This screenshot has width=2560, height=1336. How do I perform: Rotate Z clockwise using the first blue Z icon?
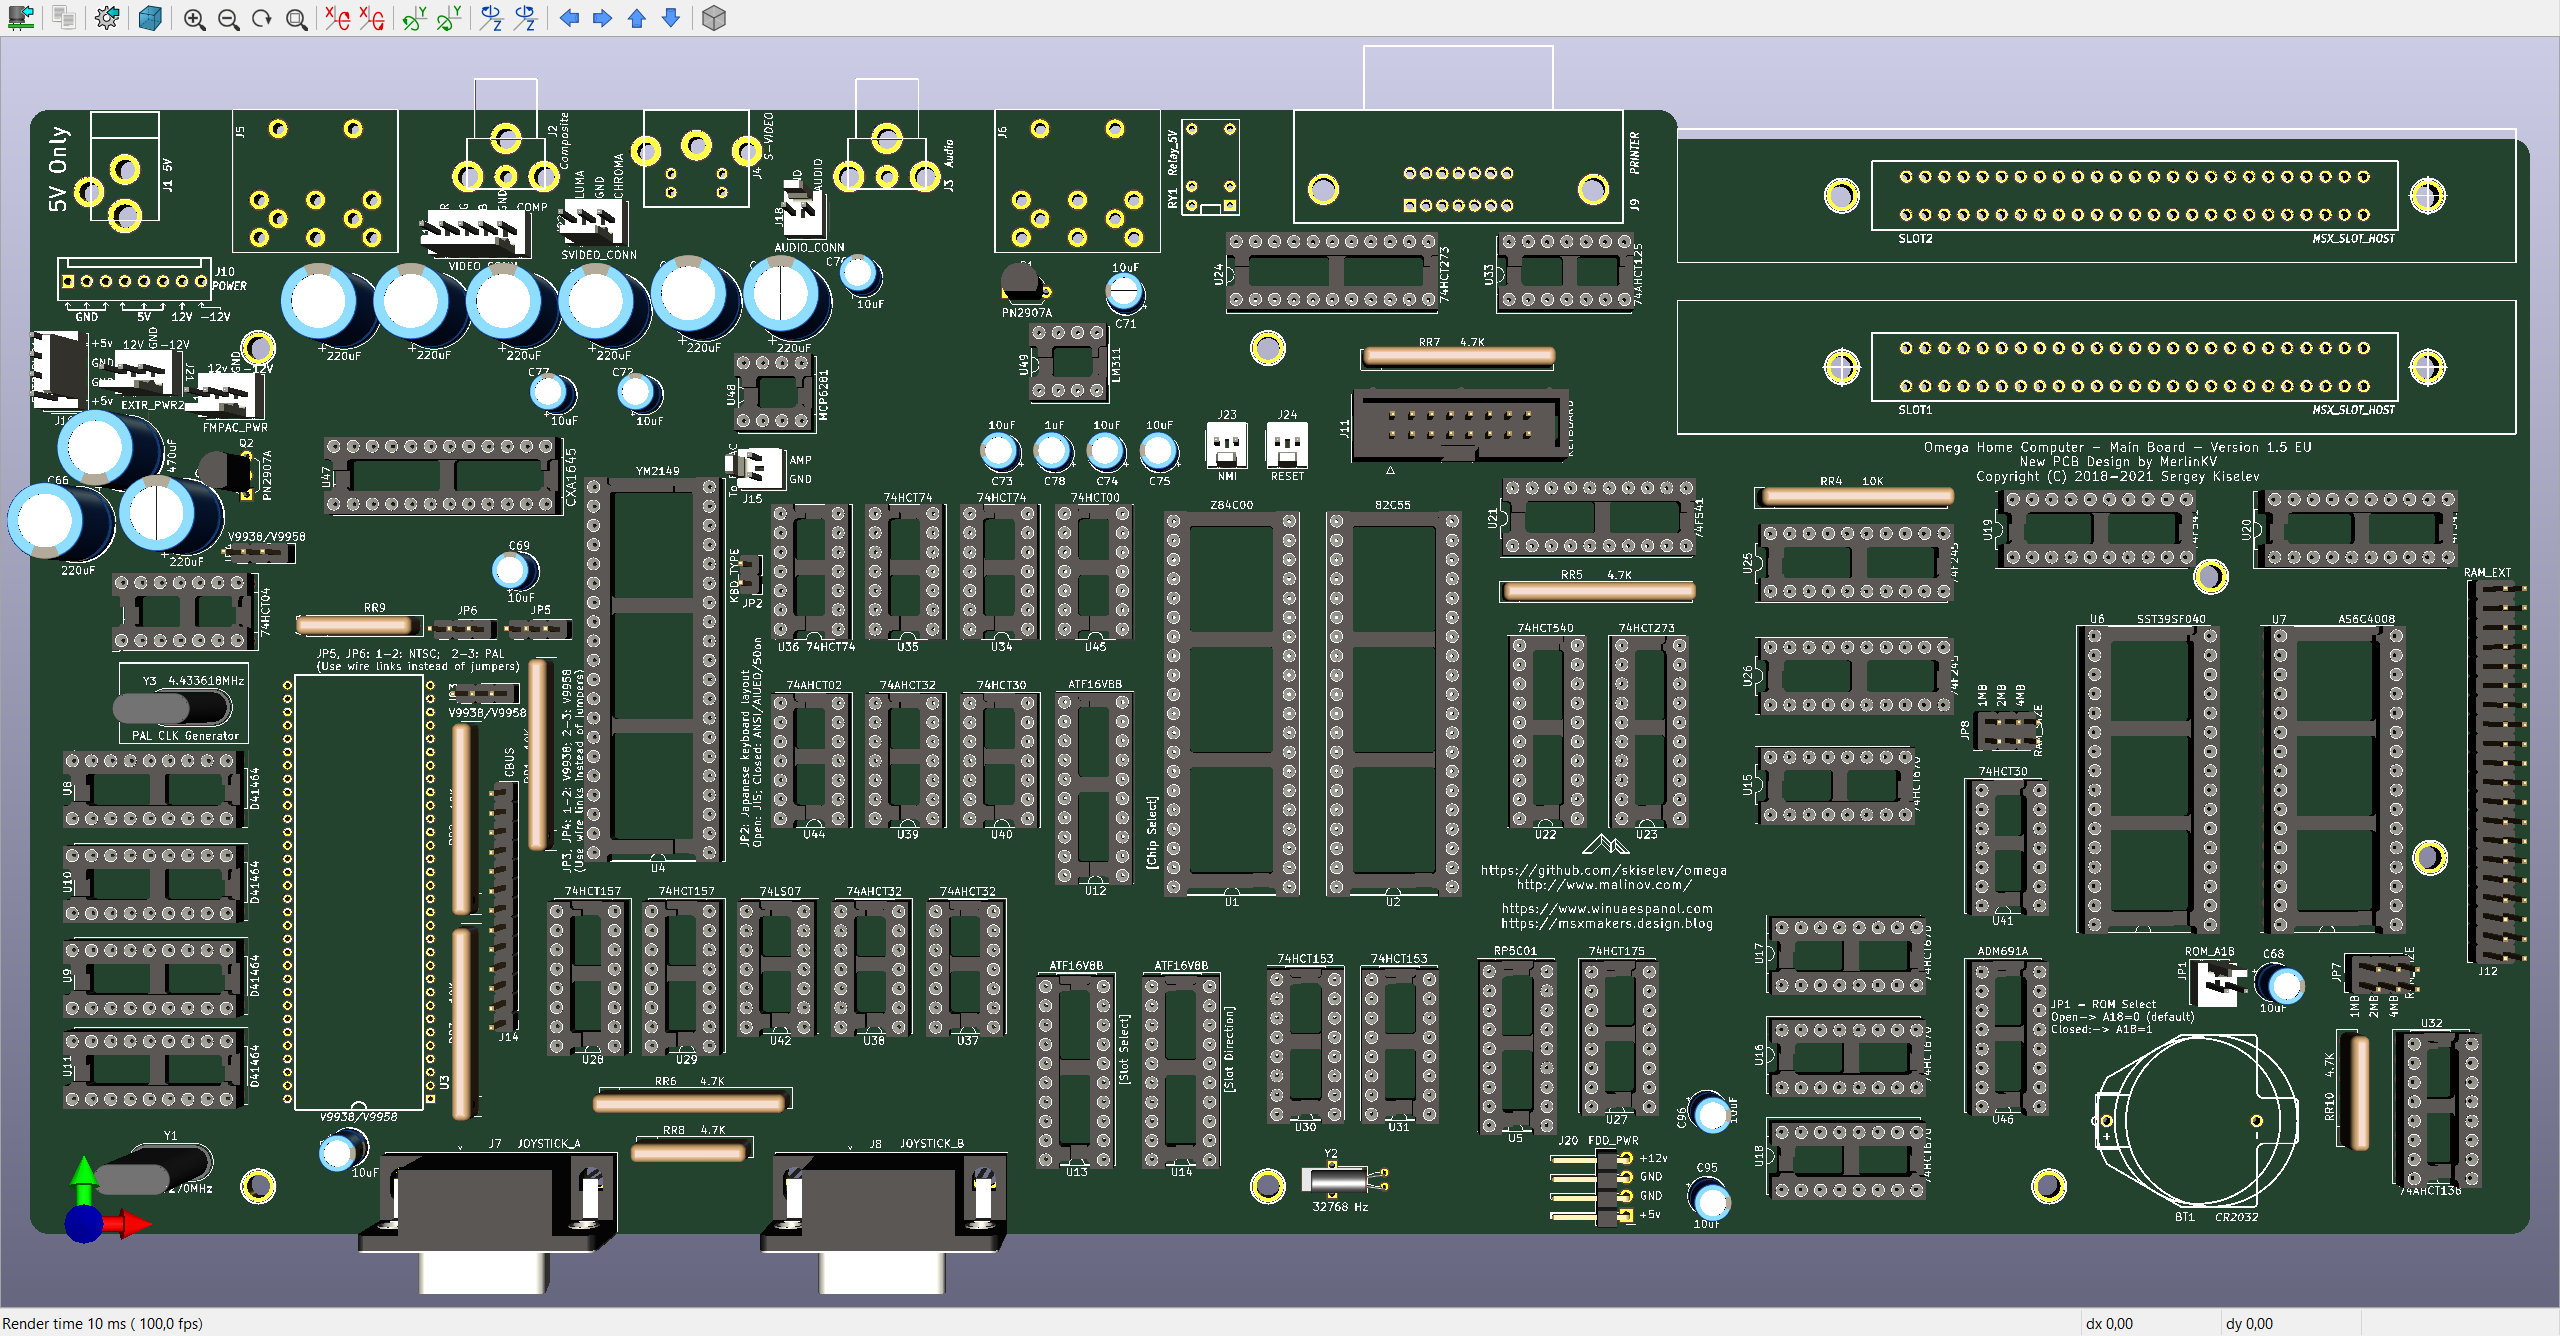tap(491, 18)
